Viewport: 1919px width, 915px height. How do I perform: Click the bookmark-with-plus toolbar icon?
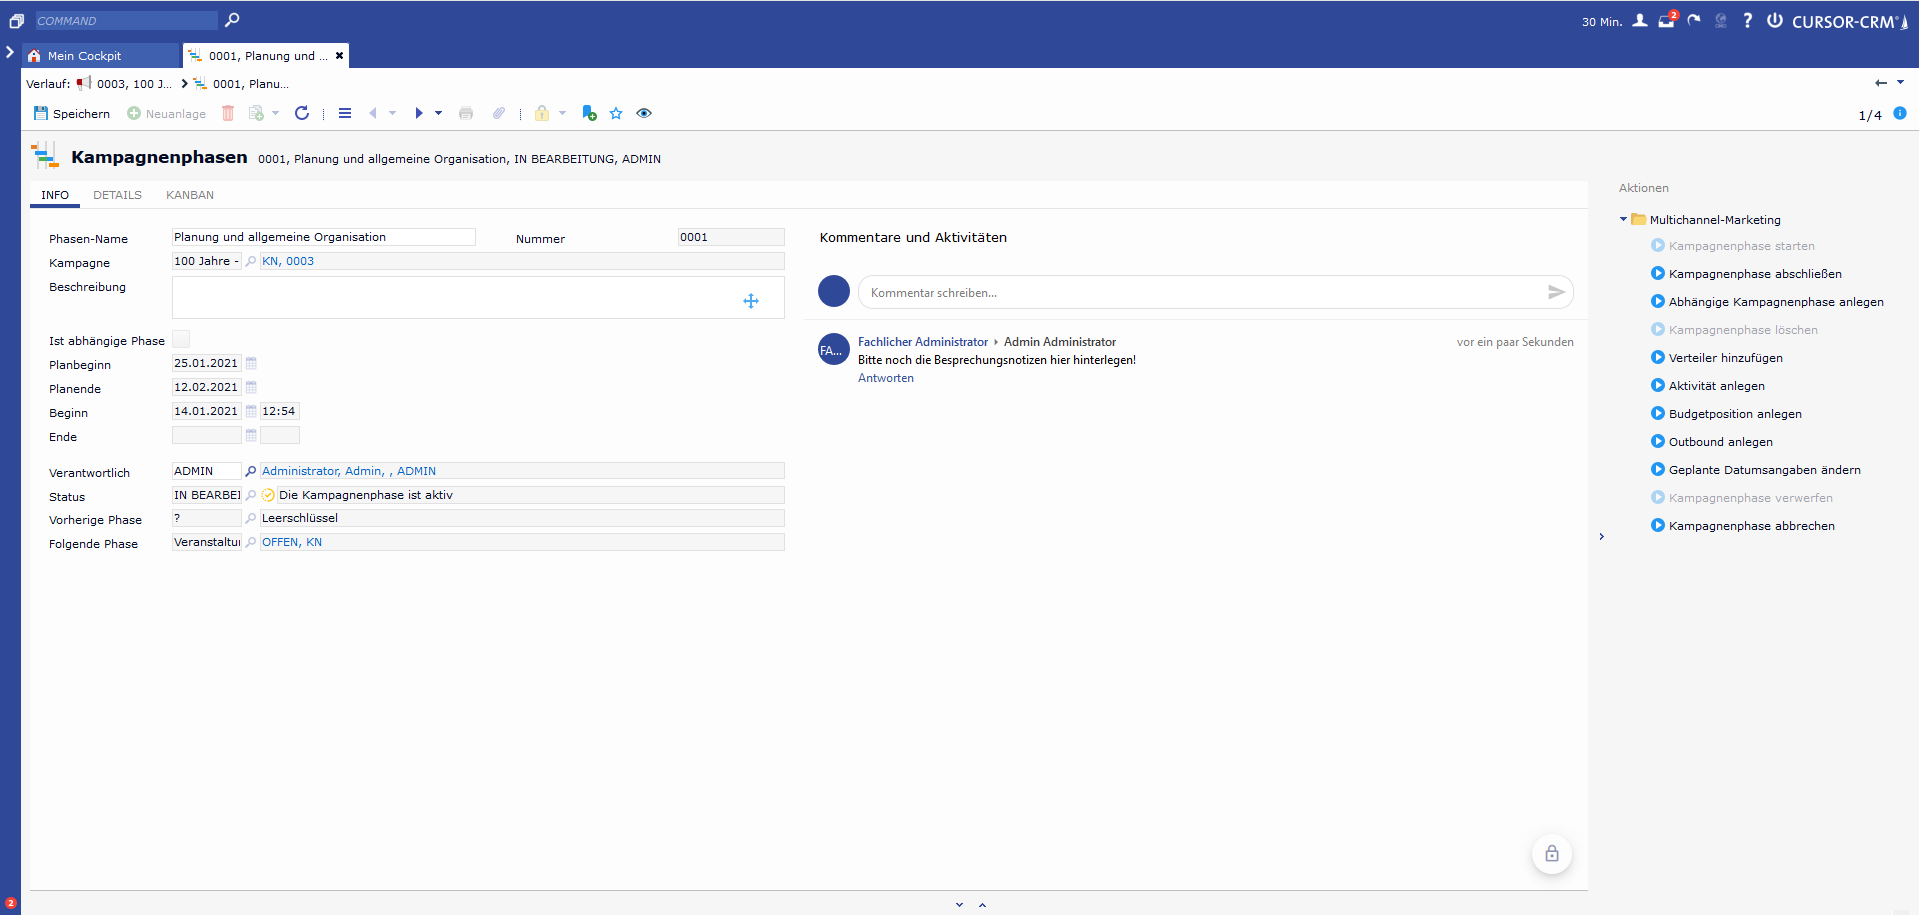(x=589, y=114)
